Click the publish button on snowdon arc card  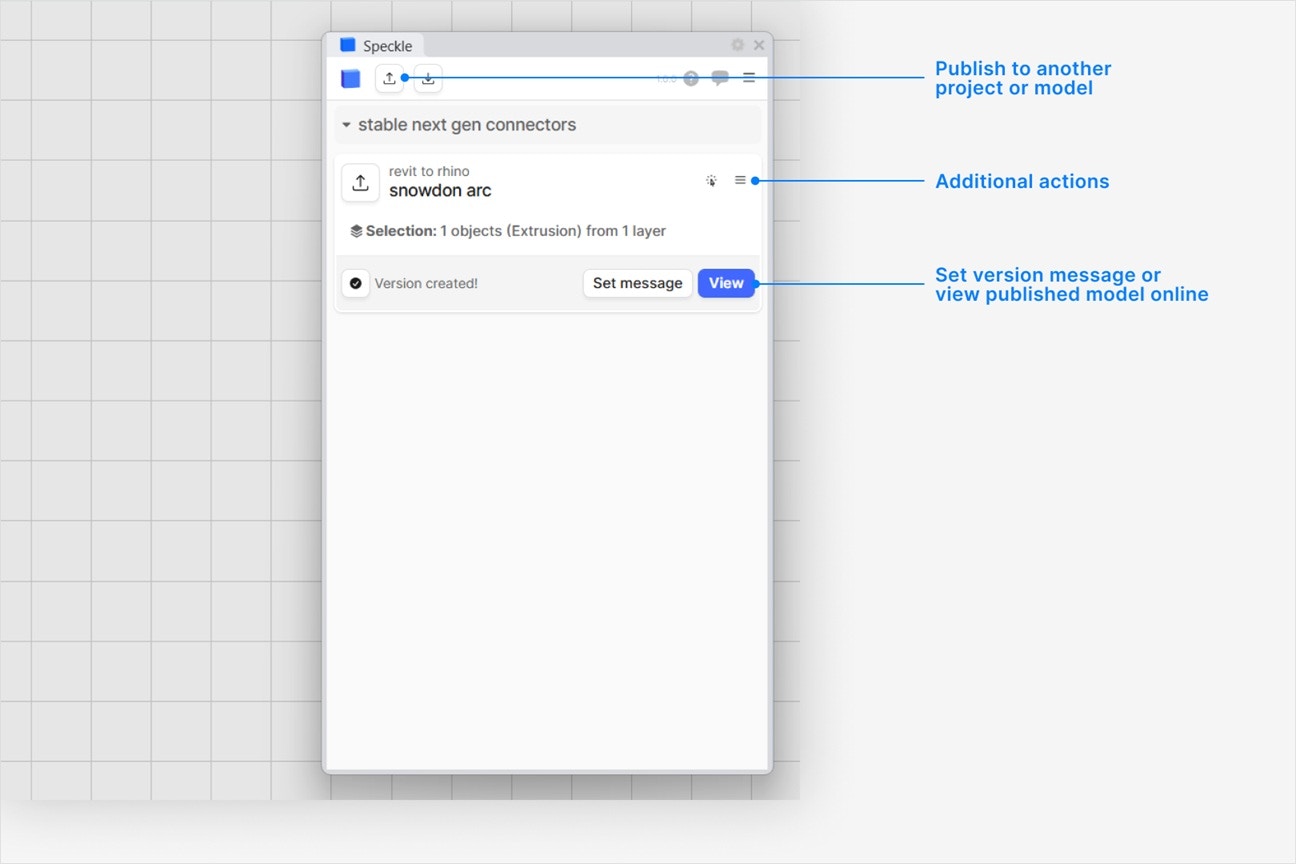click(360, 183)
